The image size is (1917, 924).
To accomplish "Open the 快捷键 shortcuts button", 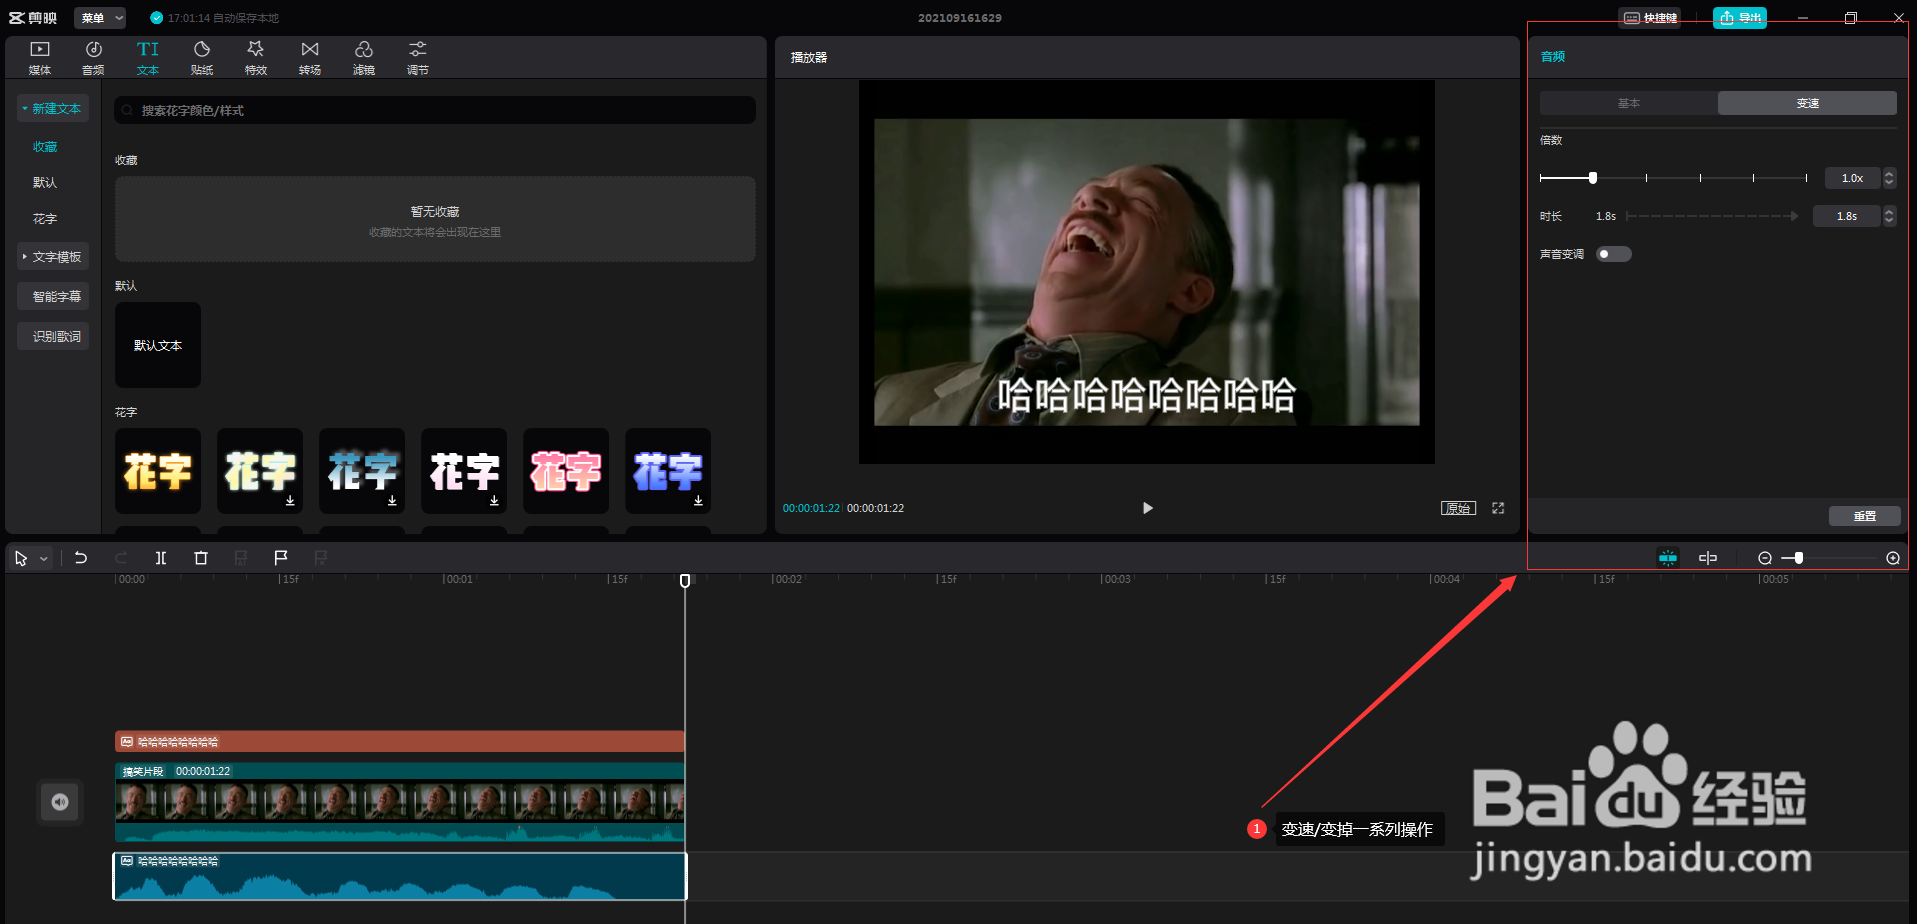I will 1650,18.
